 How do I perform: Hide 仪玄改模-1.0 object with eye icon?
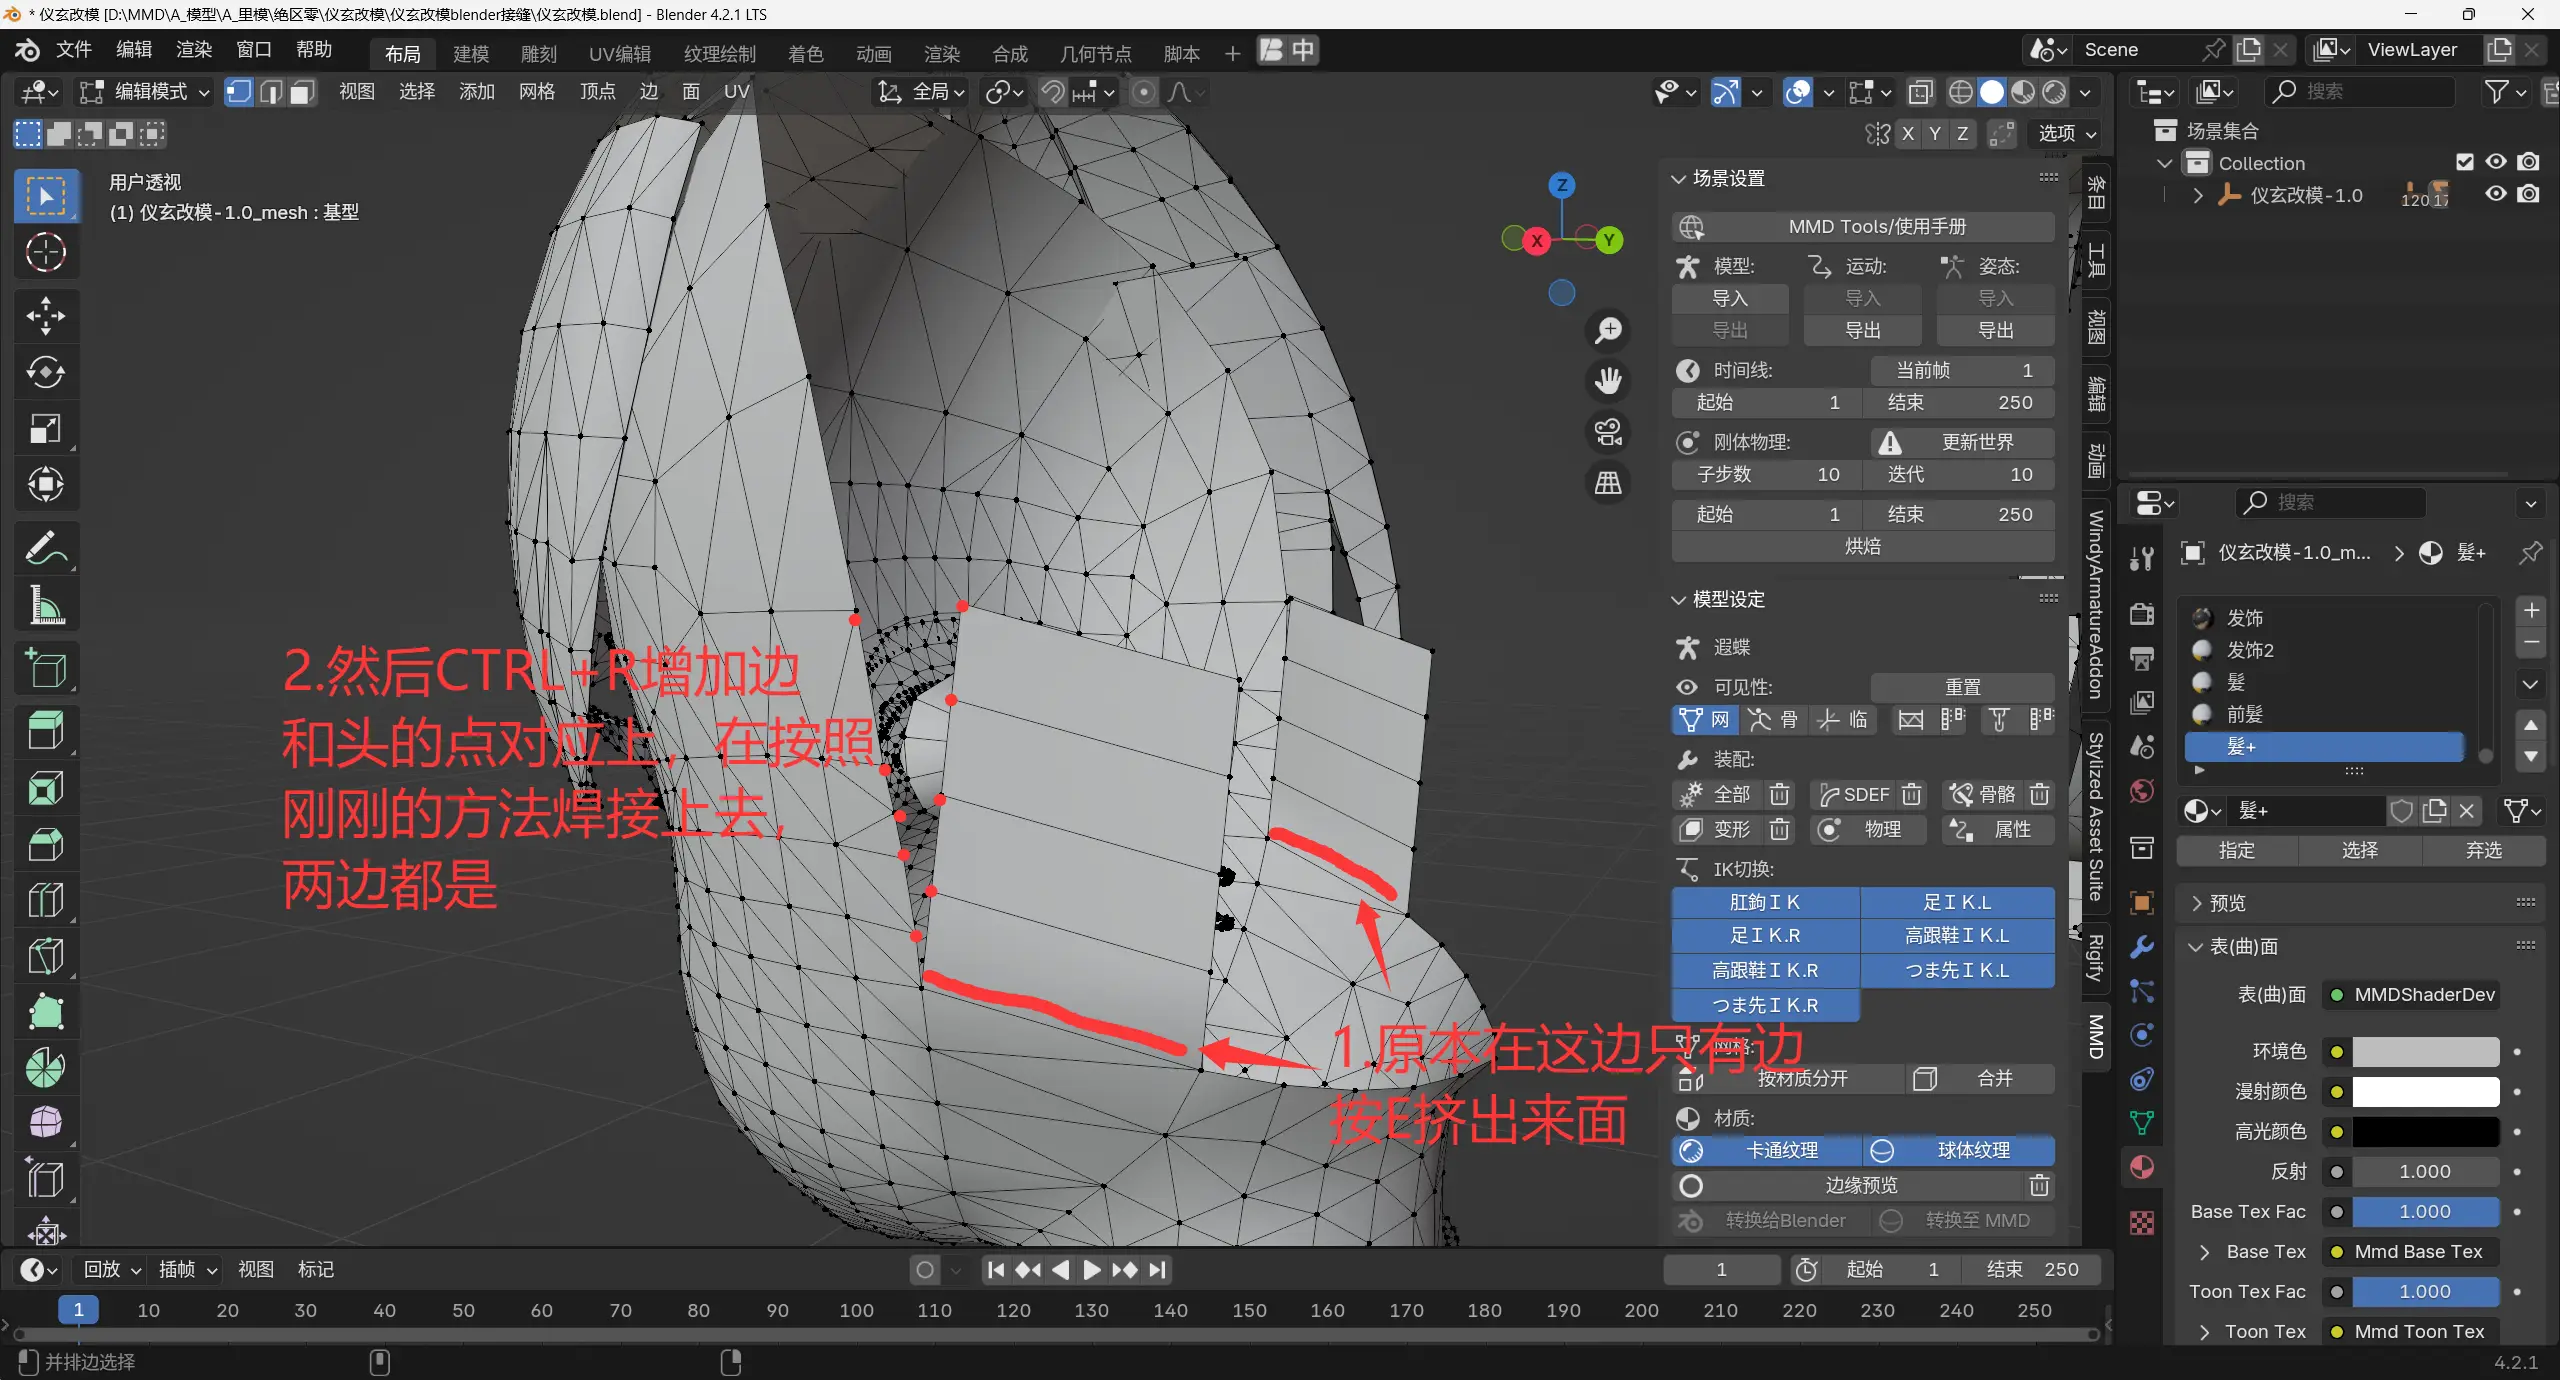coord(2496,194)
